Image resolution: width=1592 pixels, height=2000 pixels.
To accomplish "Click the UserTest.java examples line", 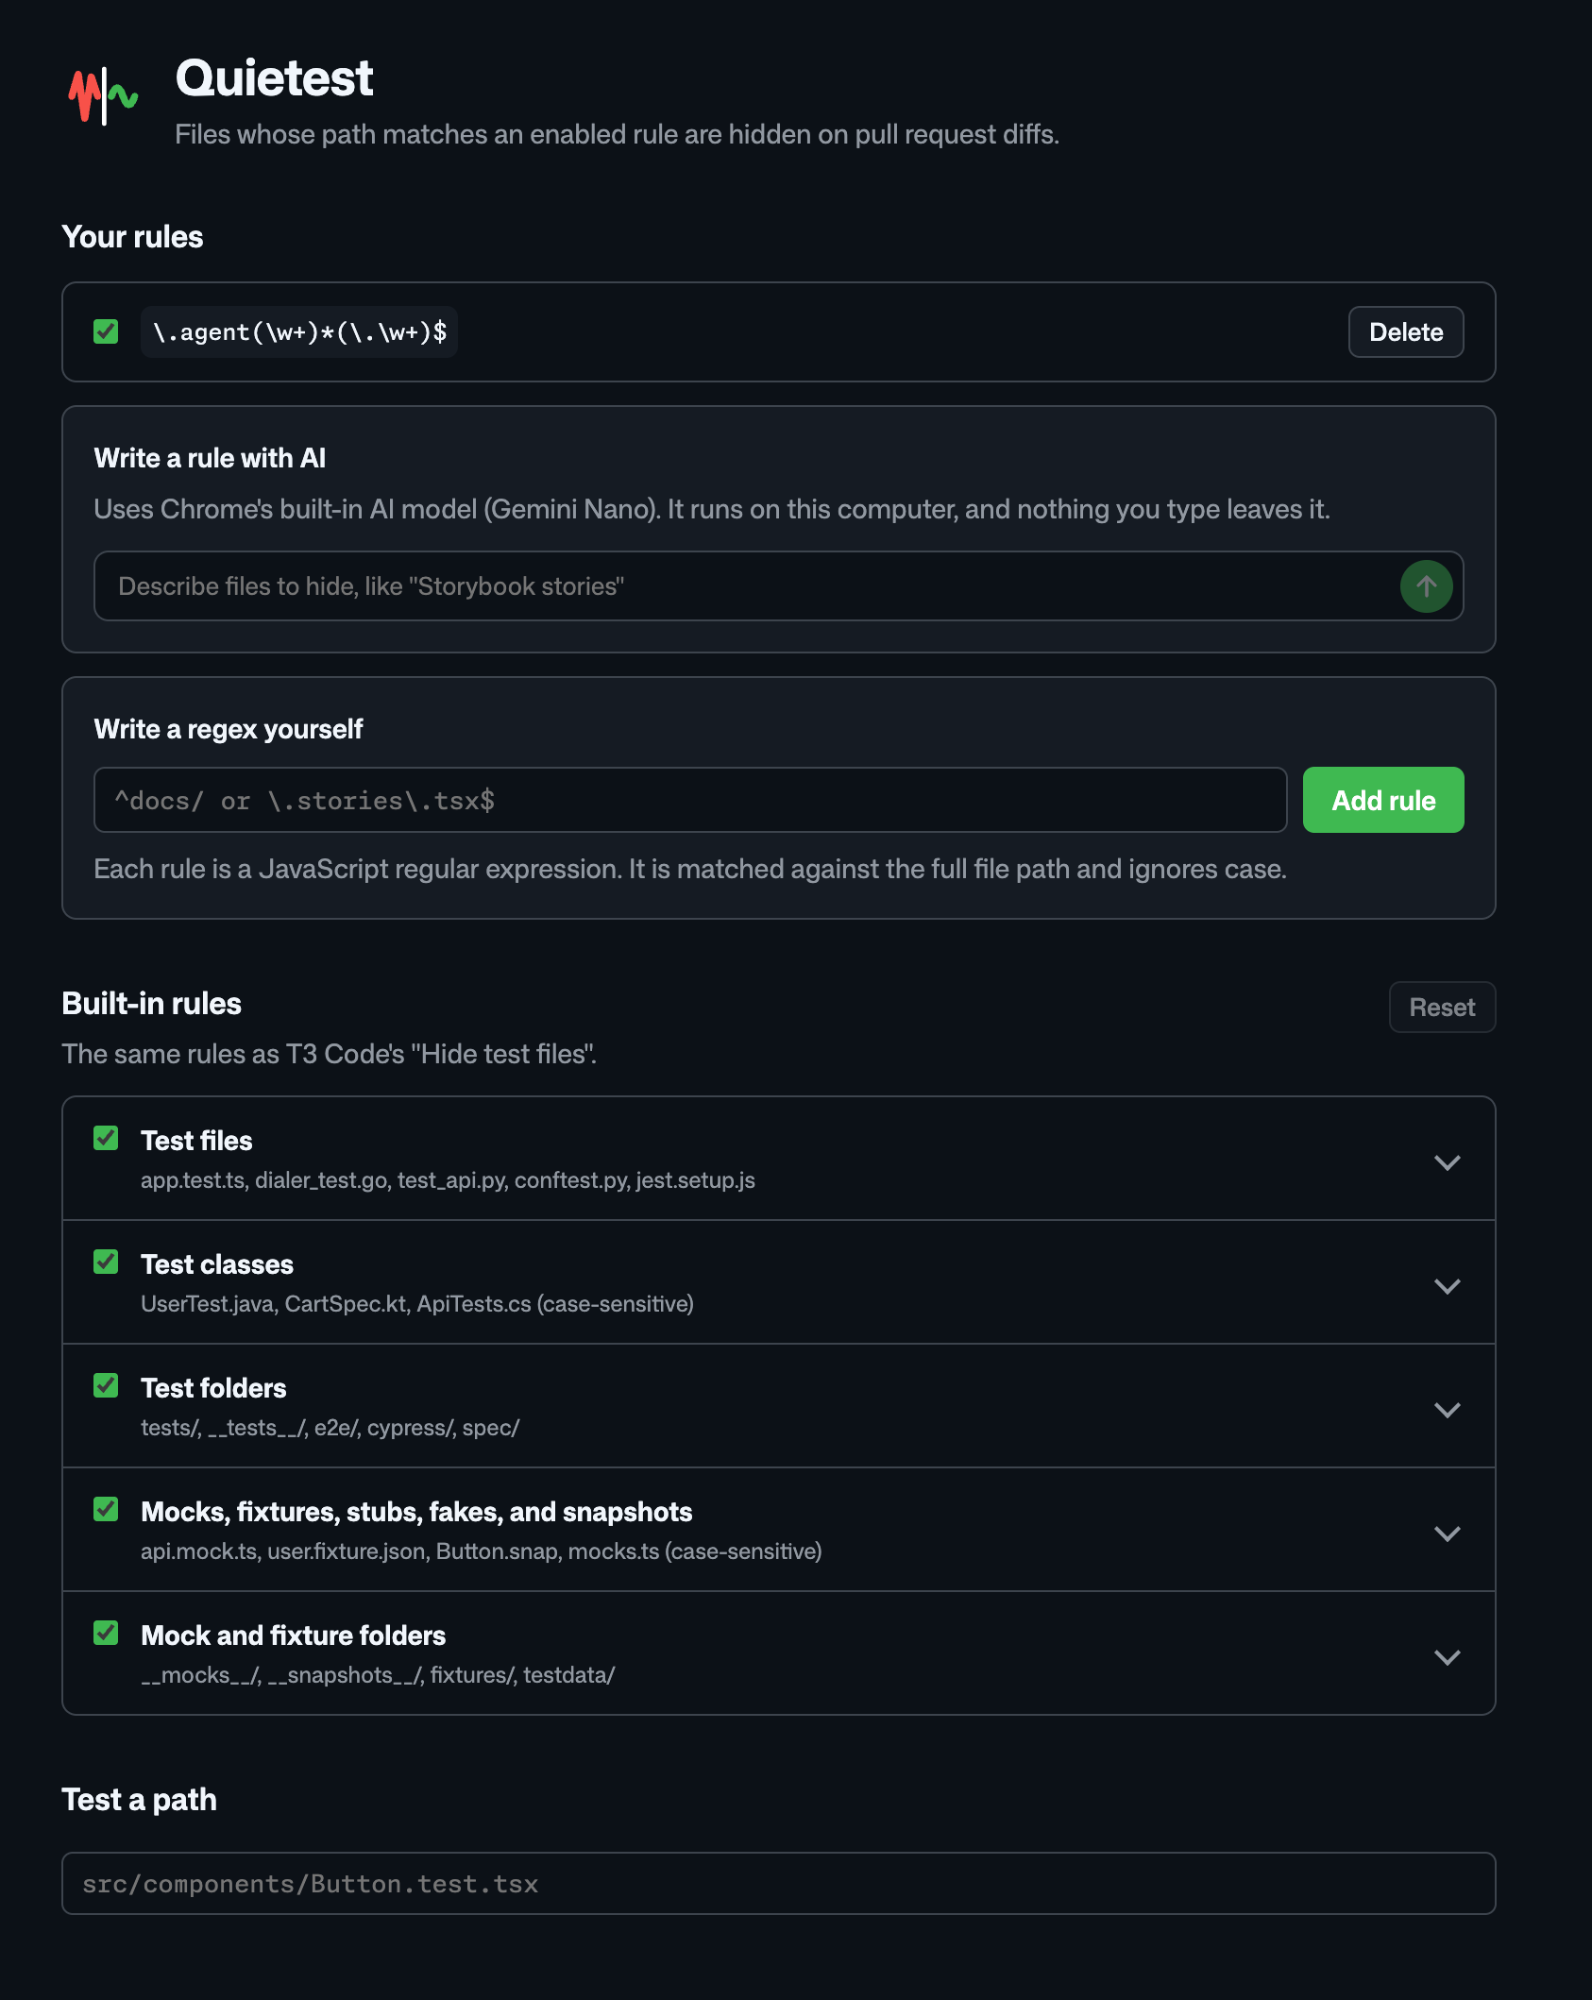I will click(x=417, y=1304).
